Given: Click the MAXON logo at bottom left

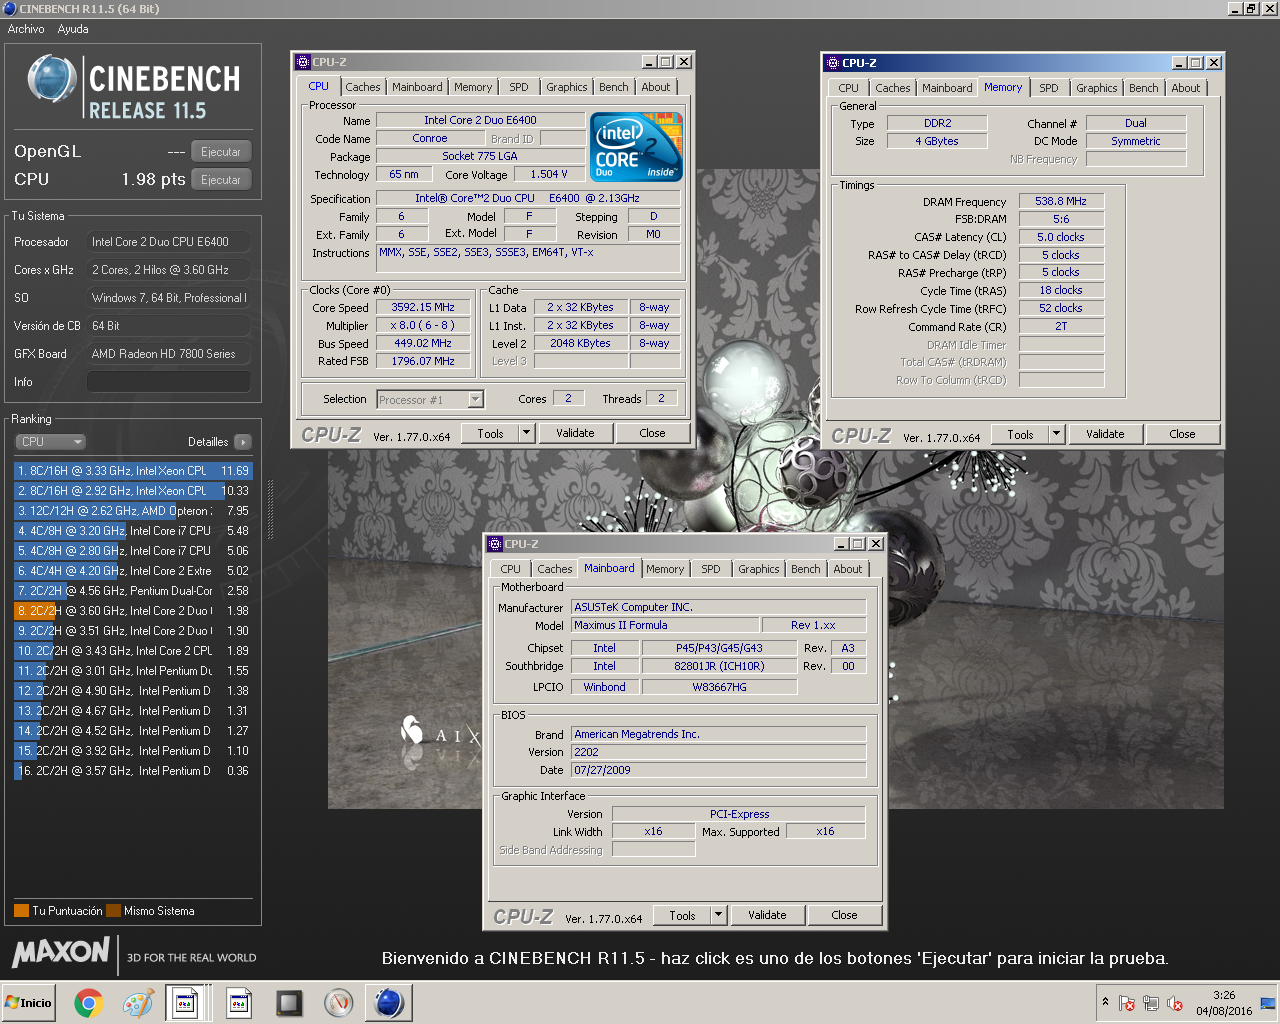Looking at the screenshot, I should click(x=61, y=952).
